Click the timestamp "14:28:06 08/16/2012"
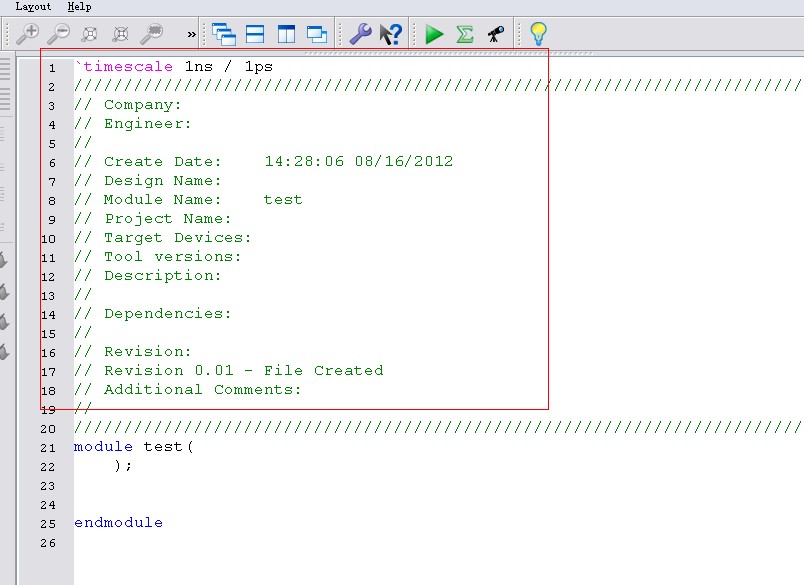Viewport: 804px width, 585px height. tap(359, 162)
